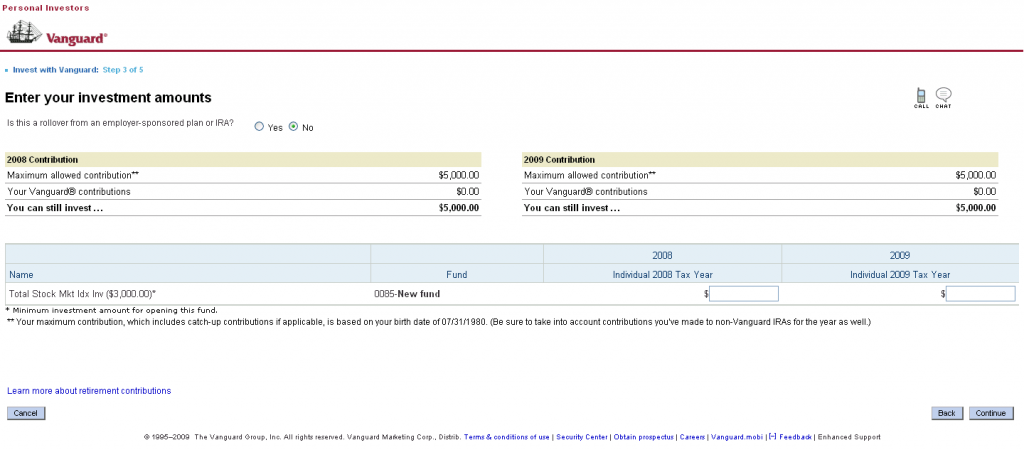Click Enhanced Support in the footer
Image resolution: width=1024 pixels, height=450 pixels.
849,437
